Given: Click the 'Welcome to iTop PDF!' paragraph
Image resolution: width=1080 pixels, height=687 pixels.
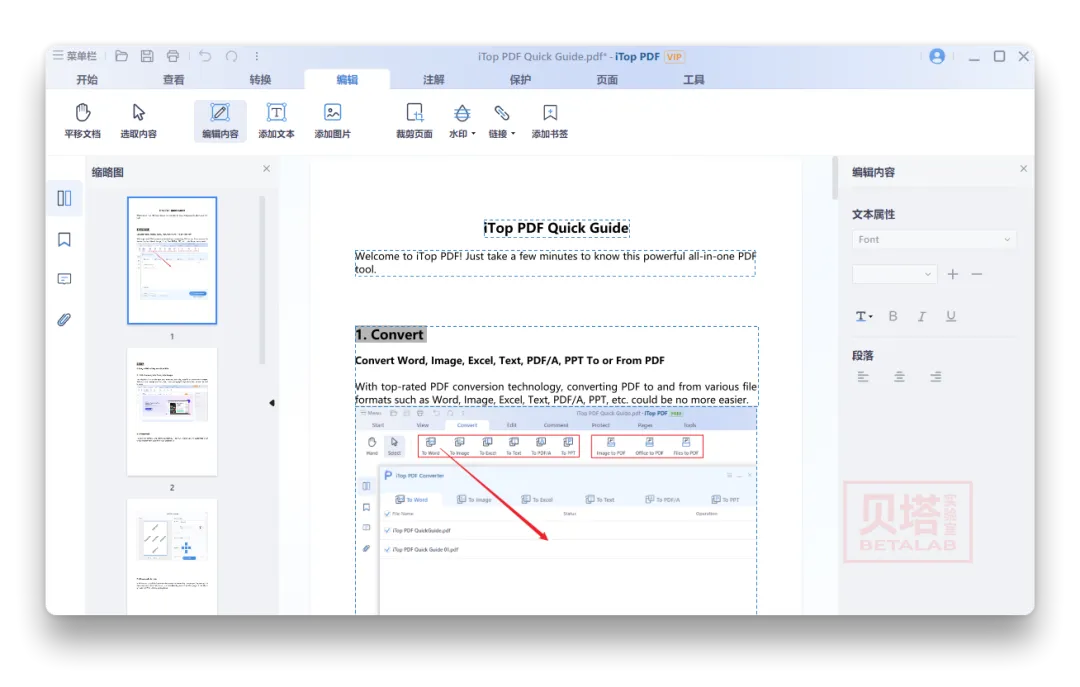Looking at the screenshot, I should click(x=555, y=263).
